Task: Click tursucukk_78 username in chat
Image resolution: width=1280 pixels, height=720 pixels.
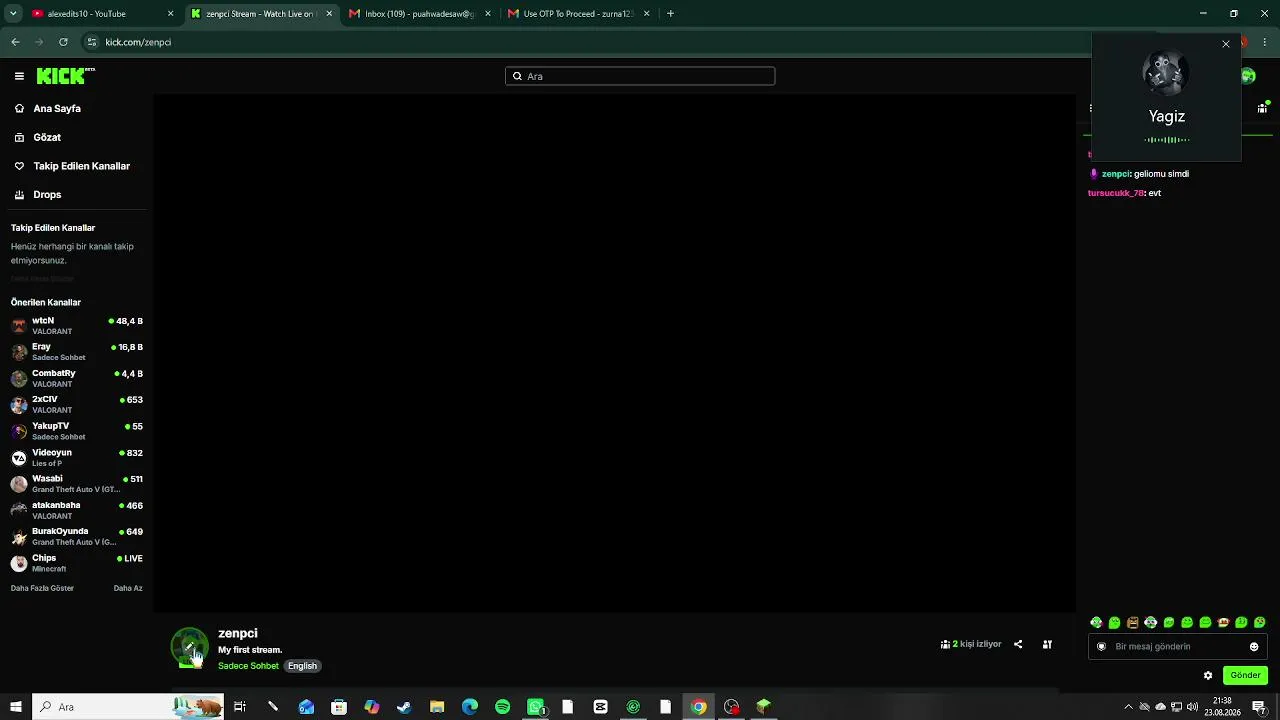Action: [x=1116, y=193]
